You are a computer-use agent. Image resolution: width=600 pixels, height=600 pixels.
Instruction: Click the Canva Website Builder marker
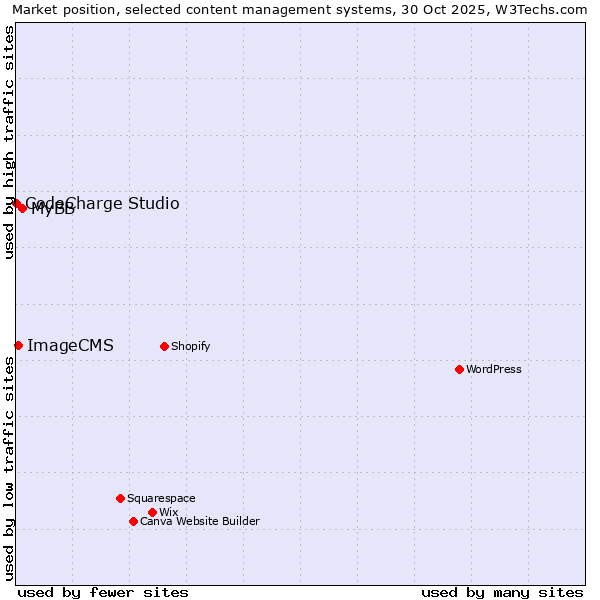133,521
